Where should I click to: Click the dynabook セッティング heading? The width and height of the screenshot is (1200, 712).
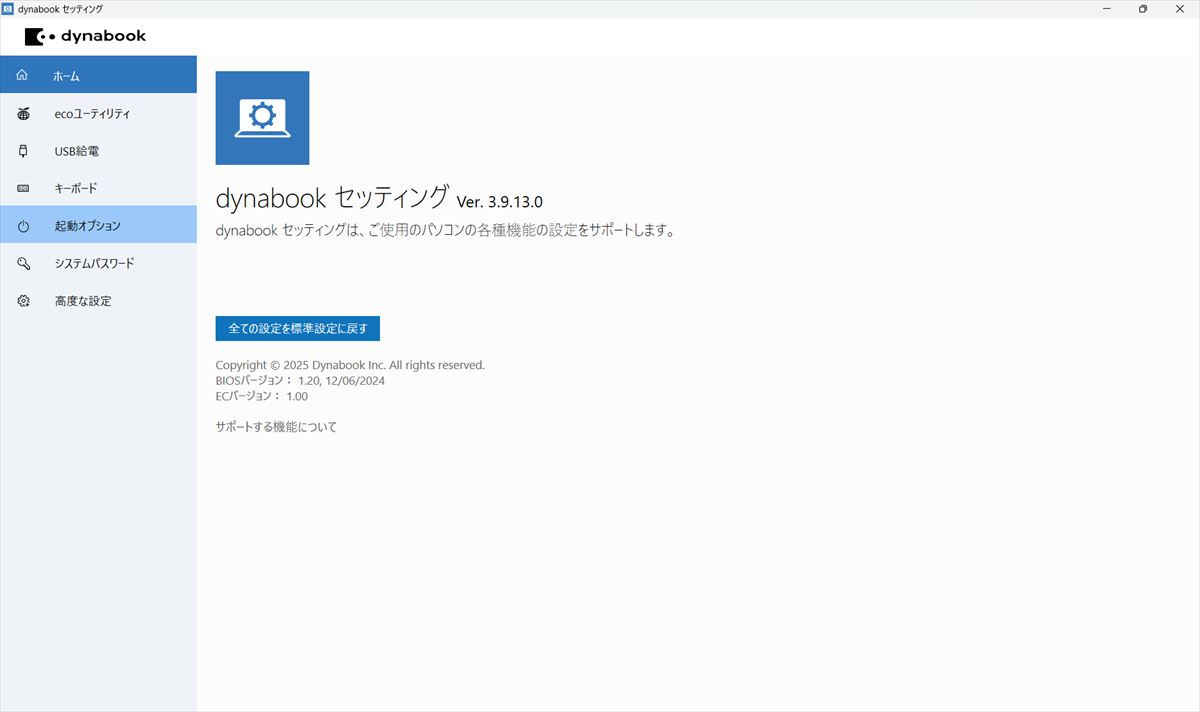pyautogui.click(x=333, y=197)
